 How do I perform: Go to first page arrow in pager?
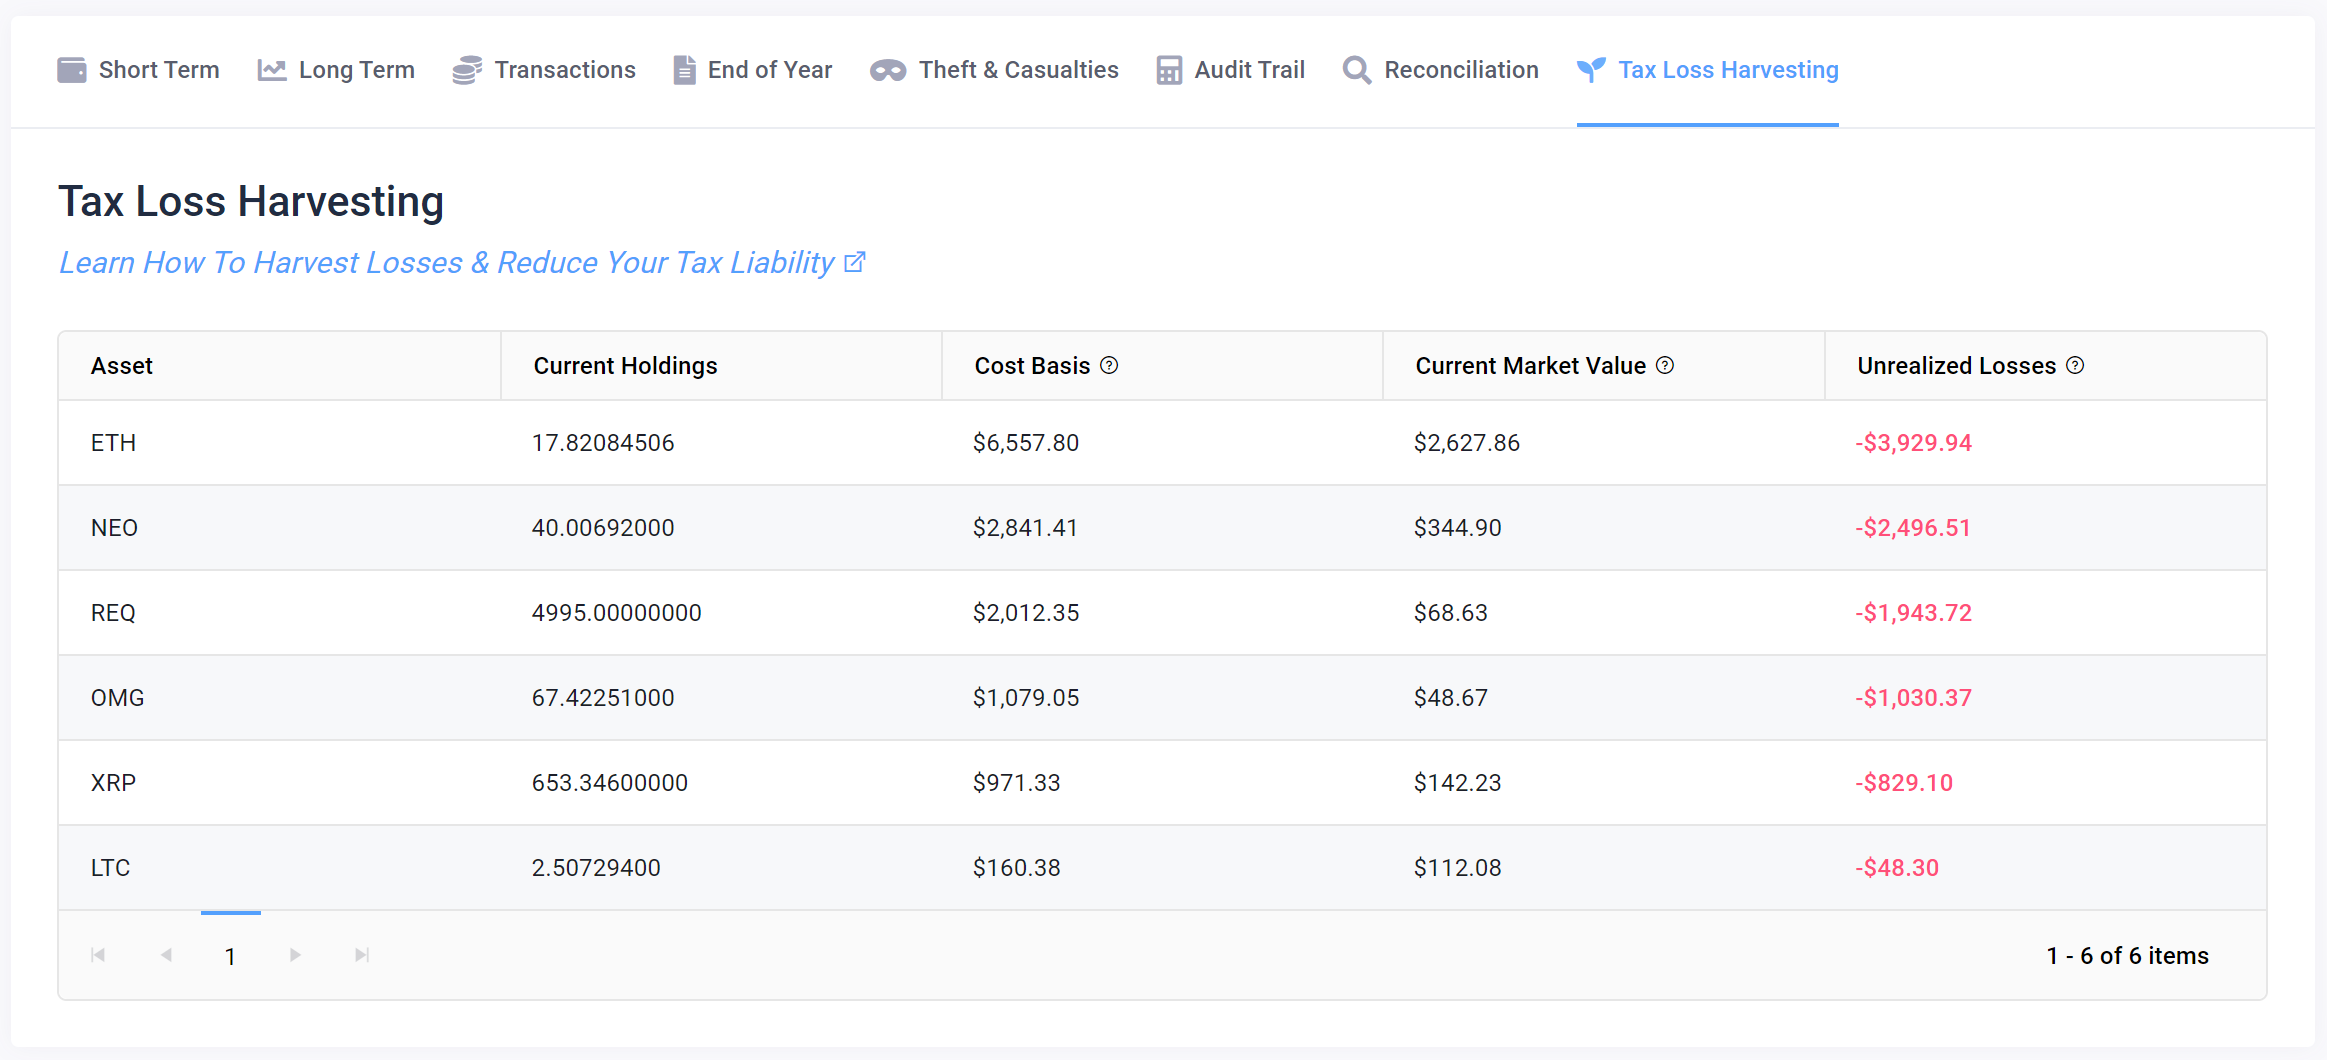click(98, 955)
